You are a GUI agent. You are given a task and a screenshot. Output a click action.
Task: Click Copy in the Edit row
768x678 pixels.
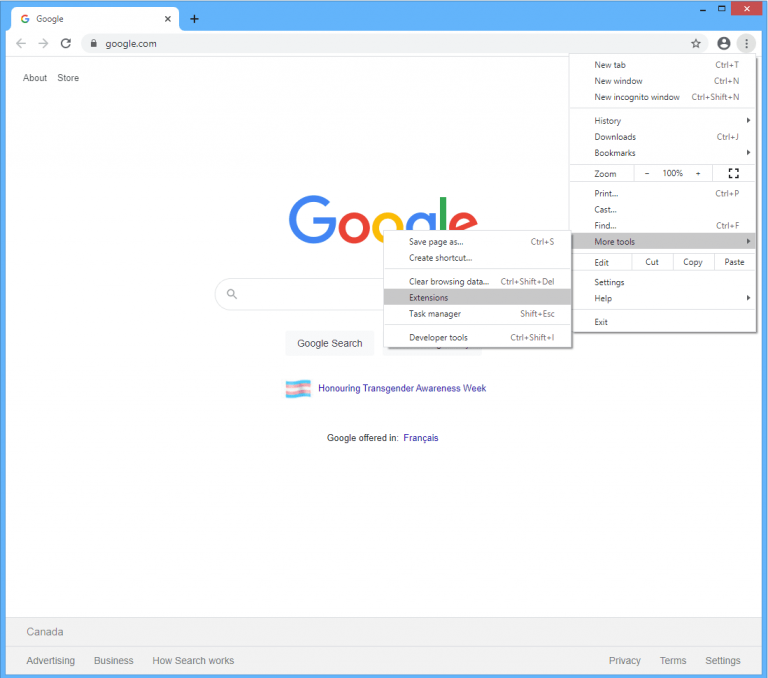pos(693,262)
